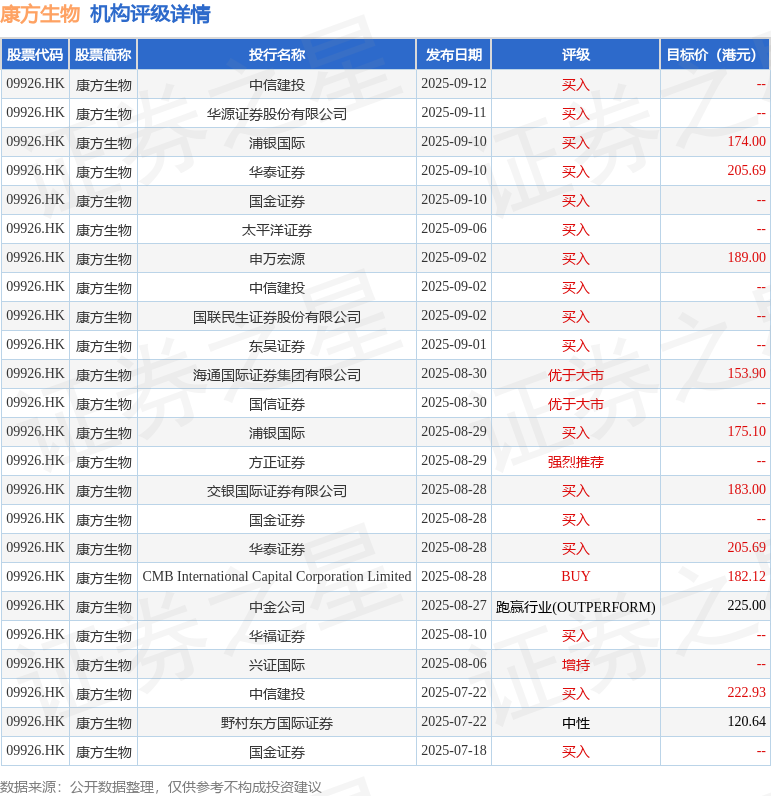Click the date 2025-09-11

(454, 113)
